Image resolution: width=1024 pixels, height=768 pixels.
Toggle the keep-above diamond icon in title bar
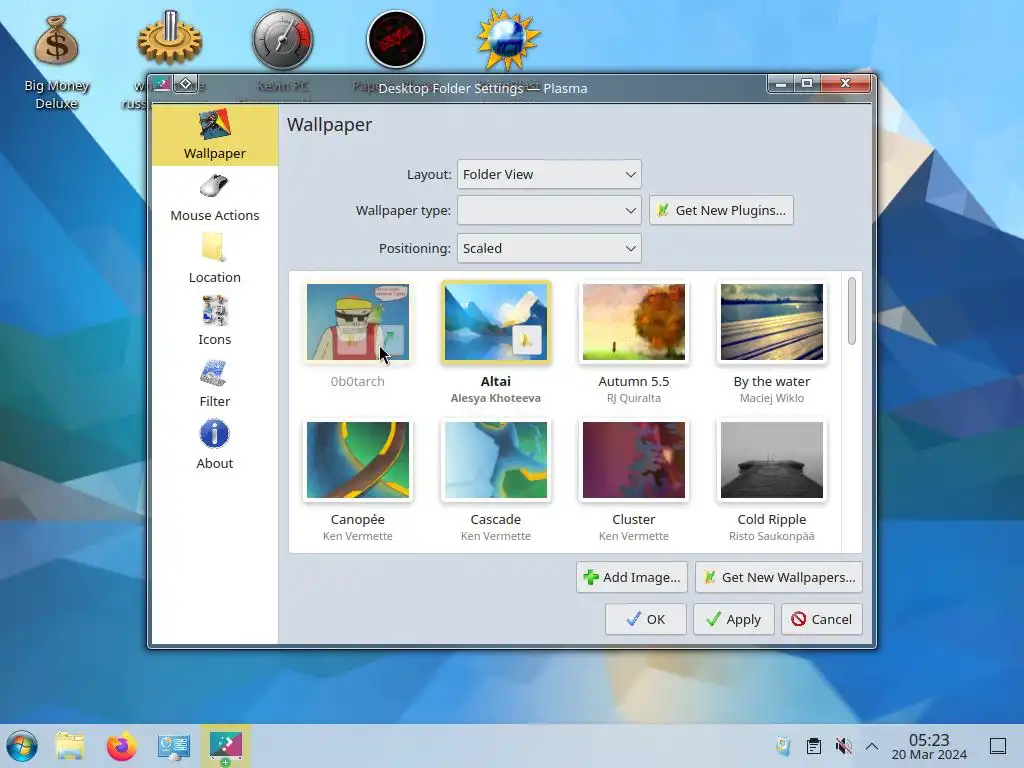185,84
